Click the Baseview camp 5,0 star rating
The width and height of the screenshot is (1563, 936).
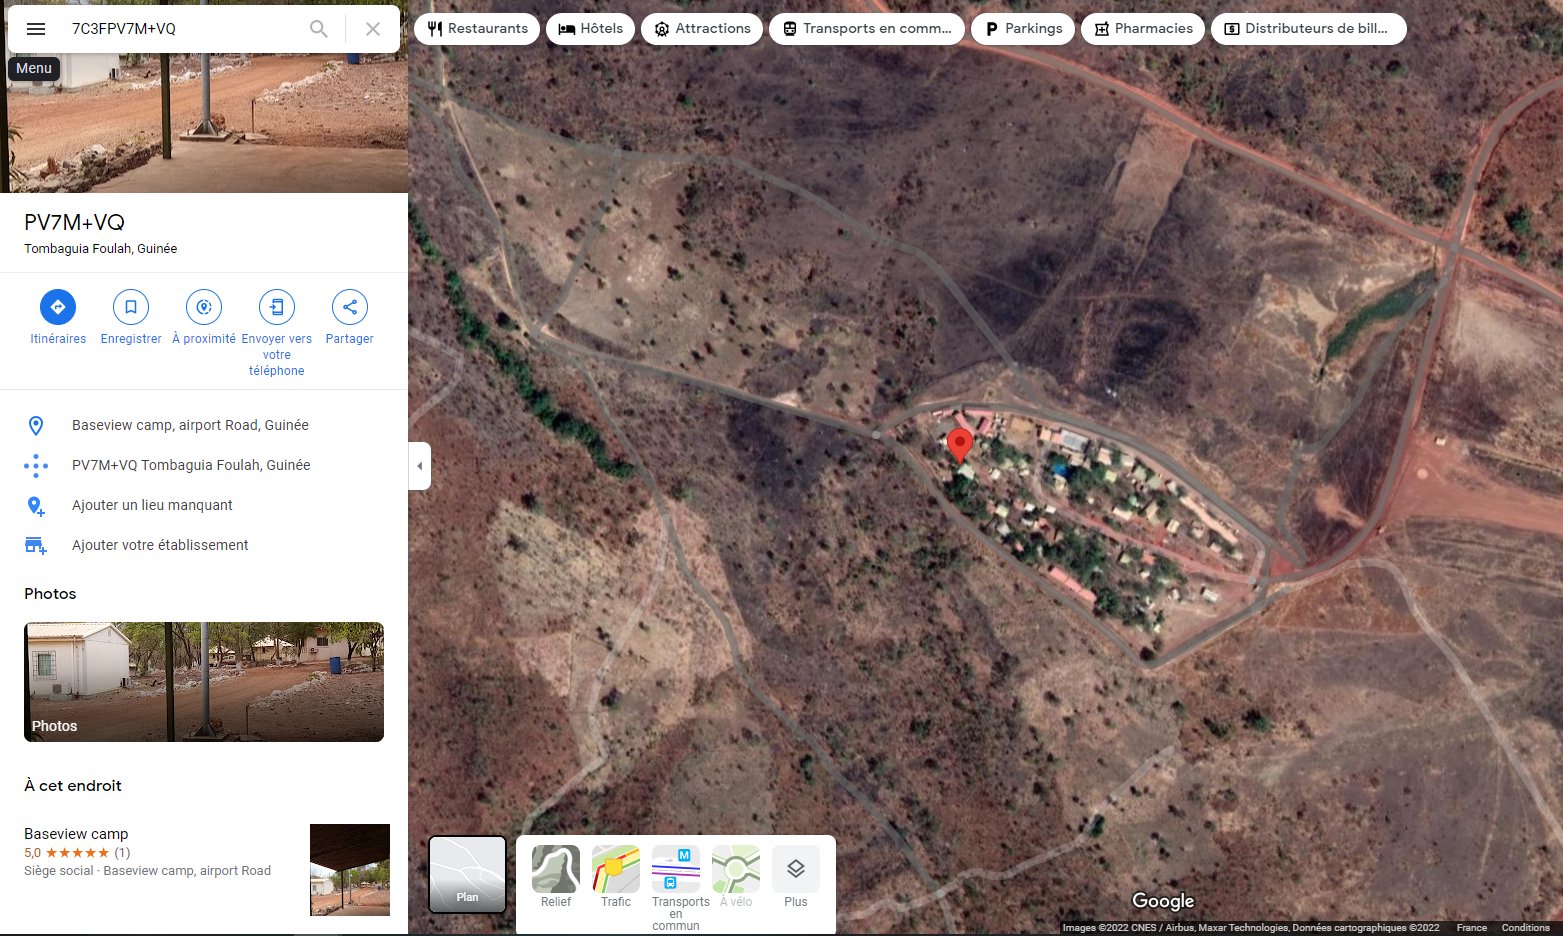pyautogui.click(x=77, y=853)
